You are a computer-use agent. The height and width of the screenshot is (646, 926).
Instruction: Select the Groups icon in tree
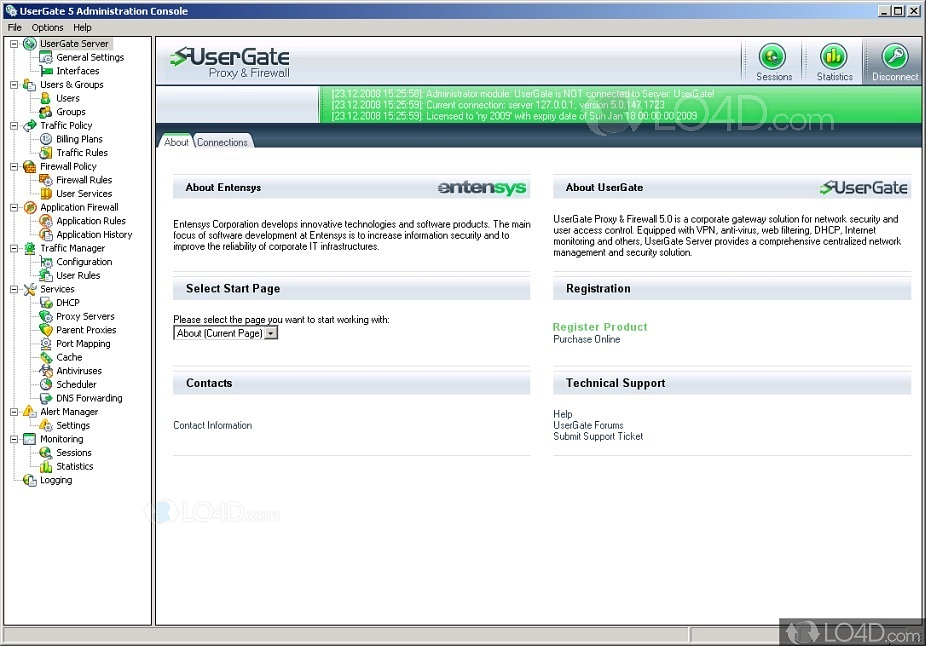(x=46, y=112)
